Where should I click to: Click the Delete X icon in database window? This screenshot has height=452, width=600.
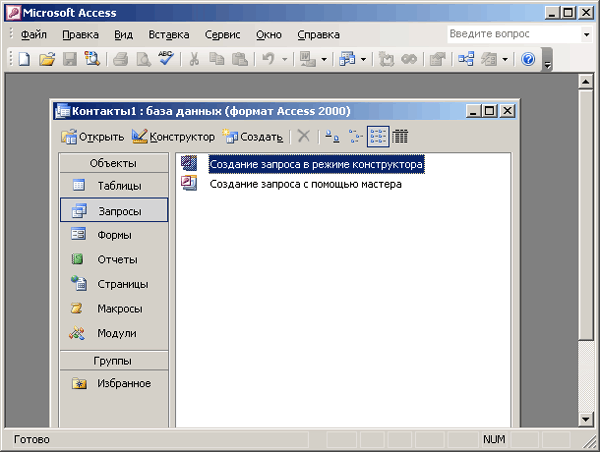click(304, 136)
